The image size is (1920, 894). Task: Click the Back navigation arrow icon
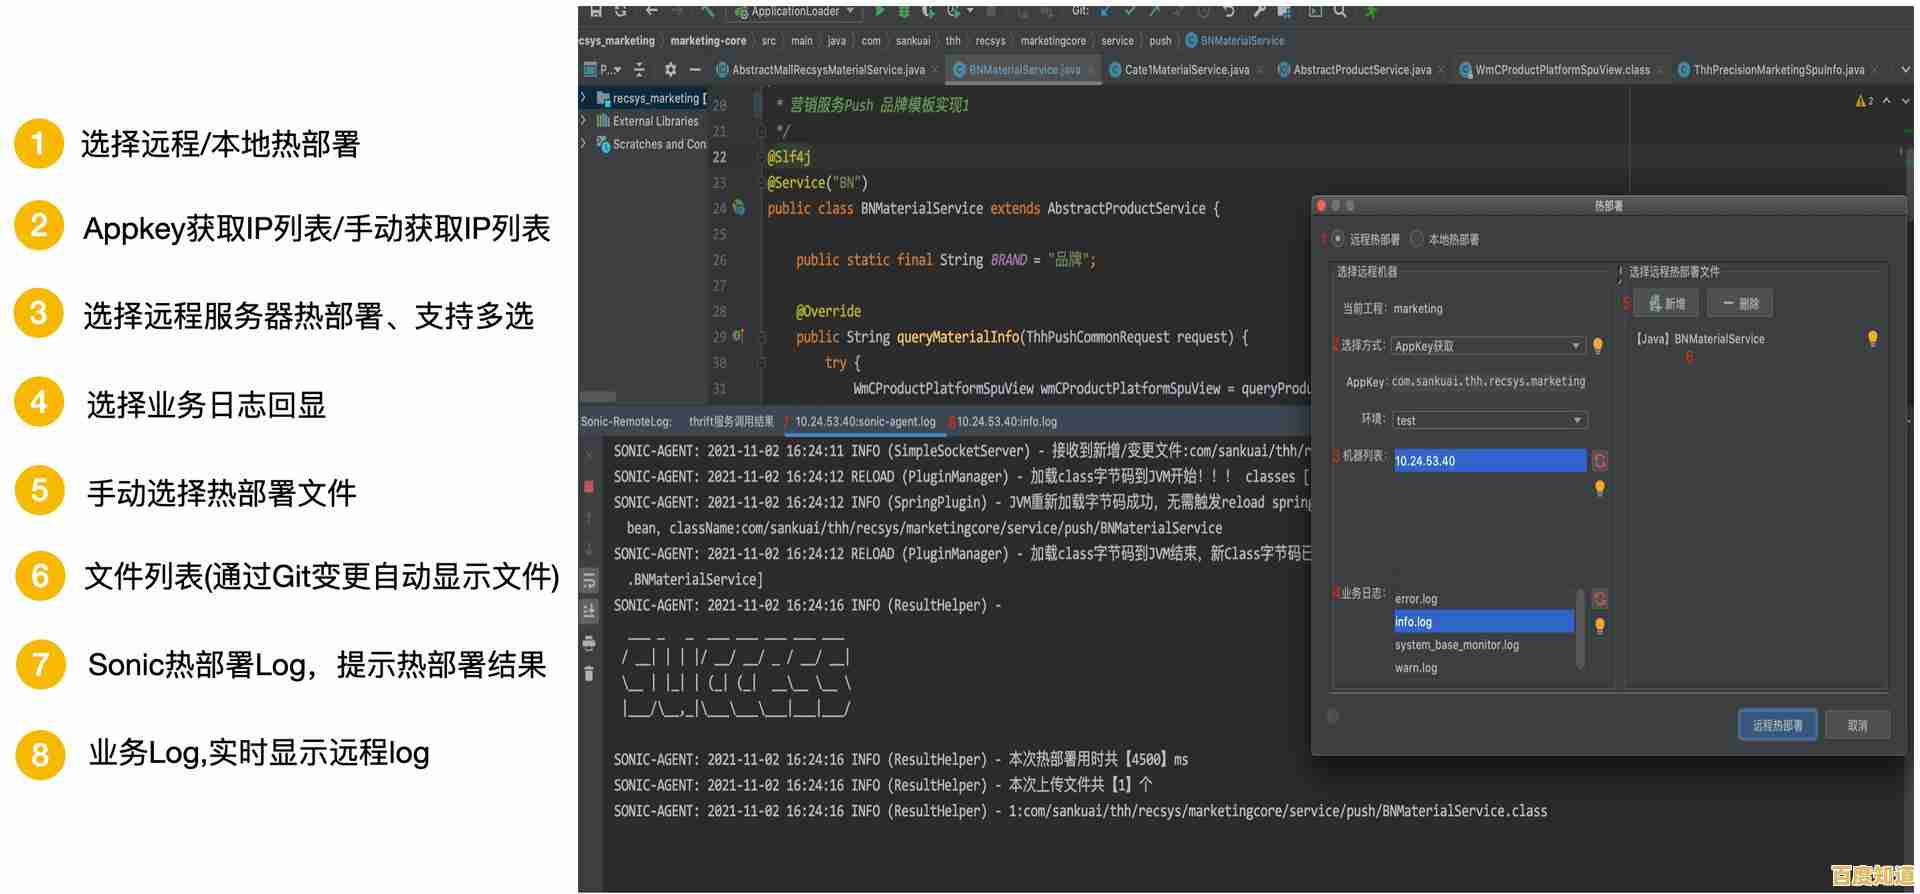tap(652, 11)
